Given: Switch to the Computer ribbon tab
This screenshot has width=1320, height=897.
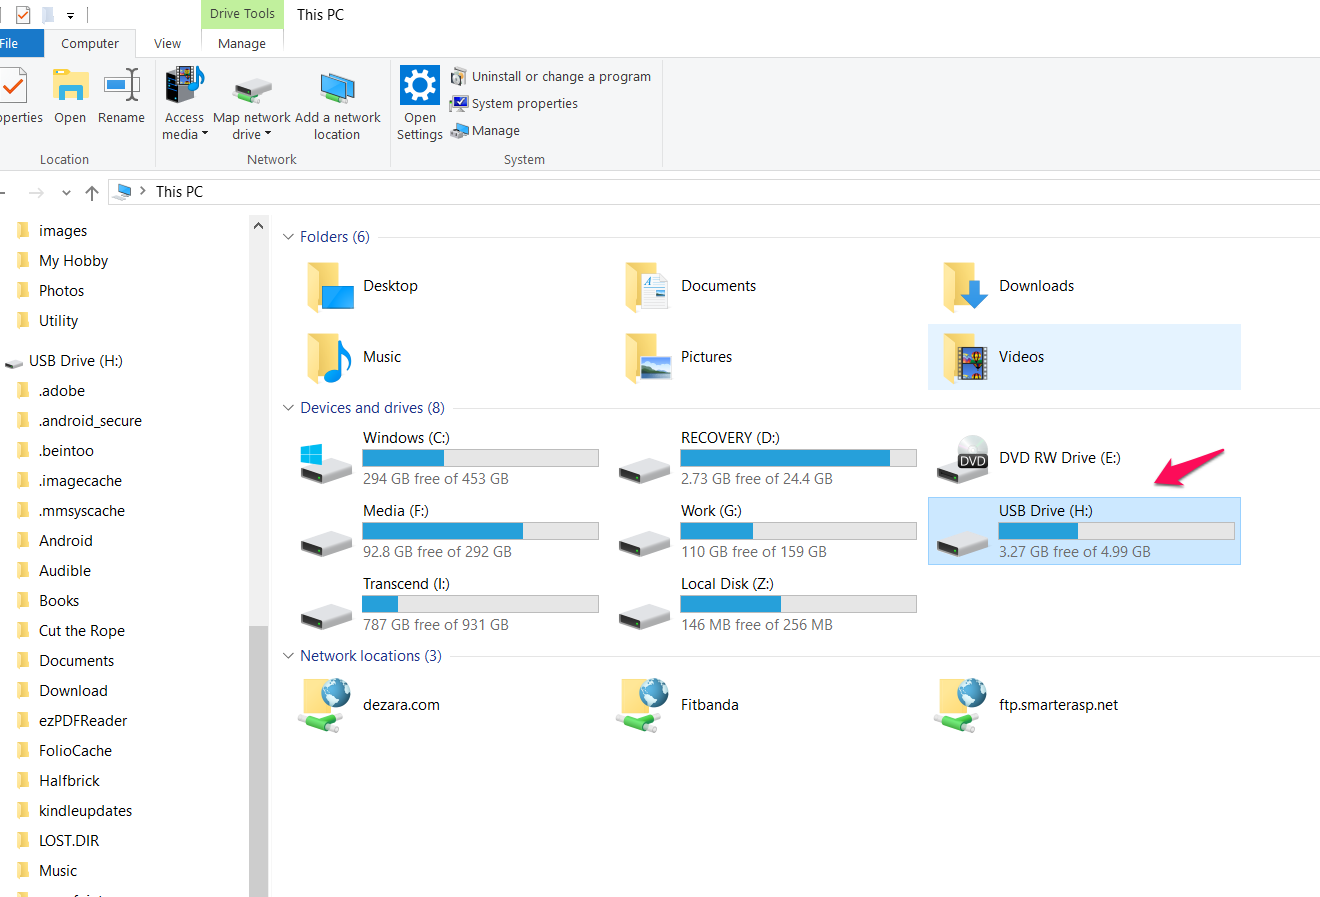Looking at the screenshot, I should pyautogui.click(x=90, y=43).
